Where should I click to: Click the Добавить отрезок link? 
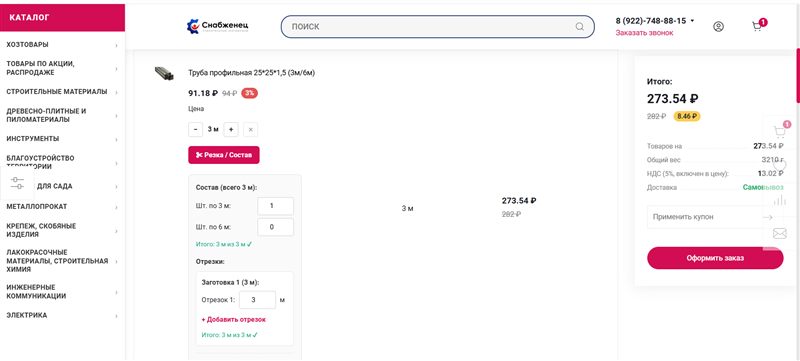[234, 320]
